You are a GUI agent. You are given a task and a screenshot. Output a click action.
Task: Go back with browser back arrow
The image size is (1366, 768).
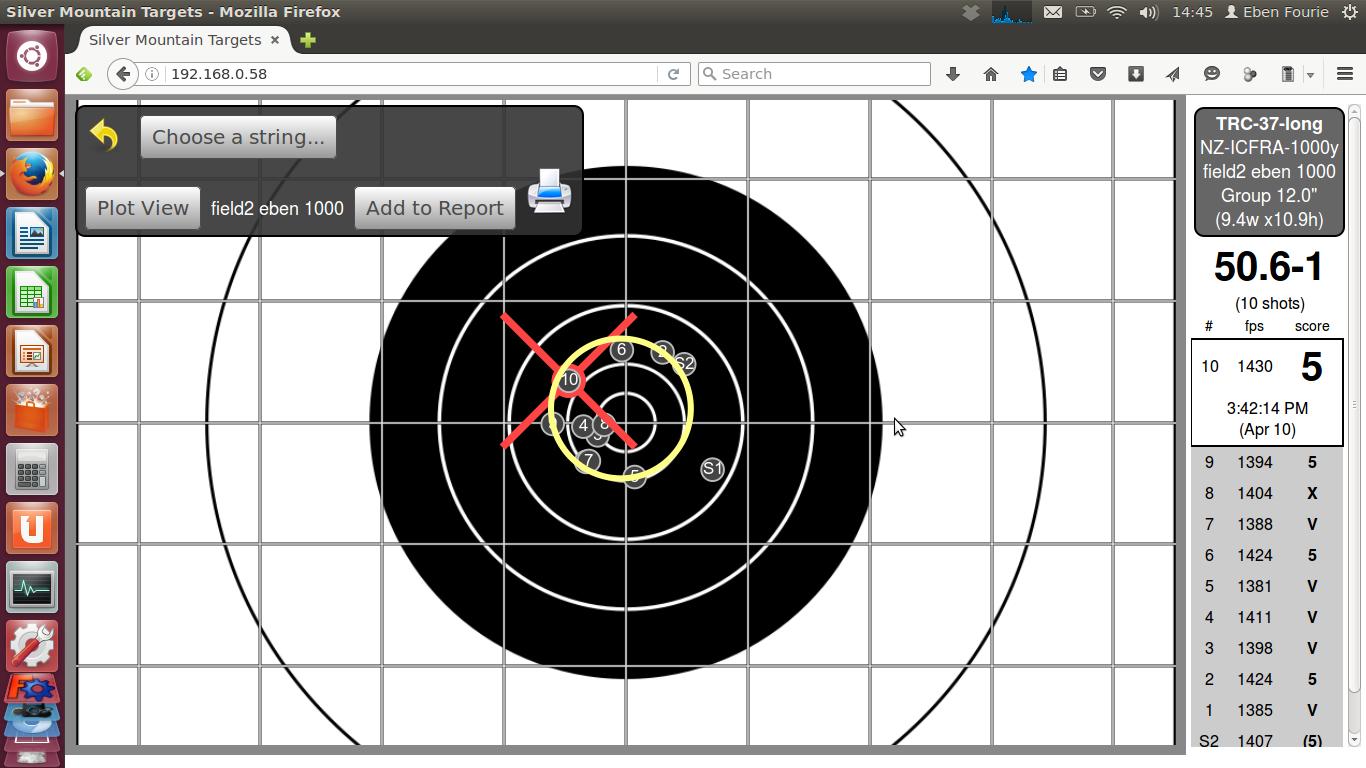123,74
